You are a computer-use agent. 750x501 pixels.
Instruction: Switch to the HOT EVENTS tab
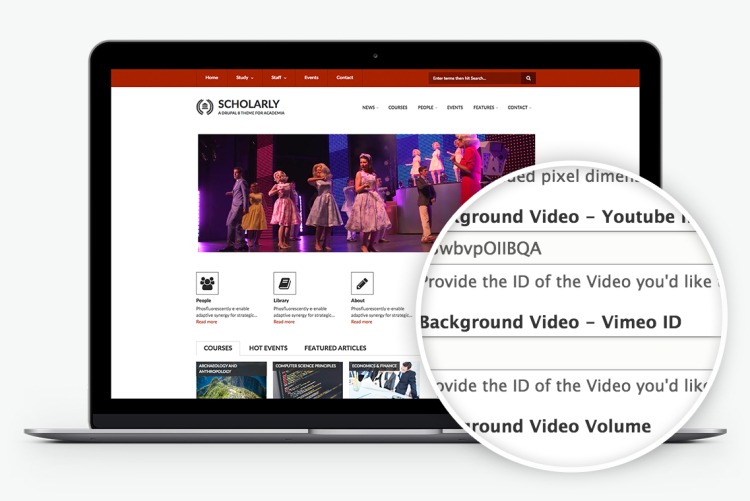point(268,348)
